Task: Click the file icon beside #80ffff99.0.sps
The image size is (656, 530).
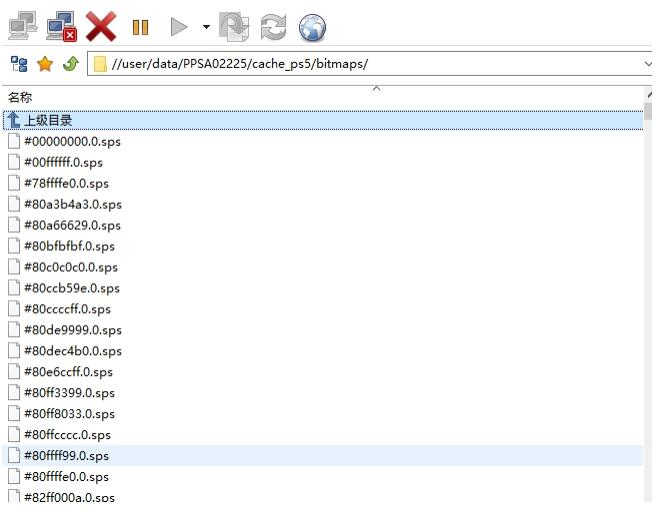Action: [x=14, y=455]
